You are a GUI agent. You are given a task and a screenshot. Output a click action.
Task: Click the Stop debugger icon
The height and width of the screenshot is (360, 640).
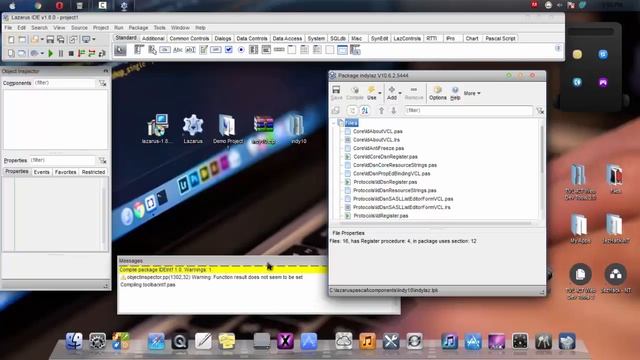71,53
